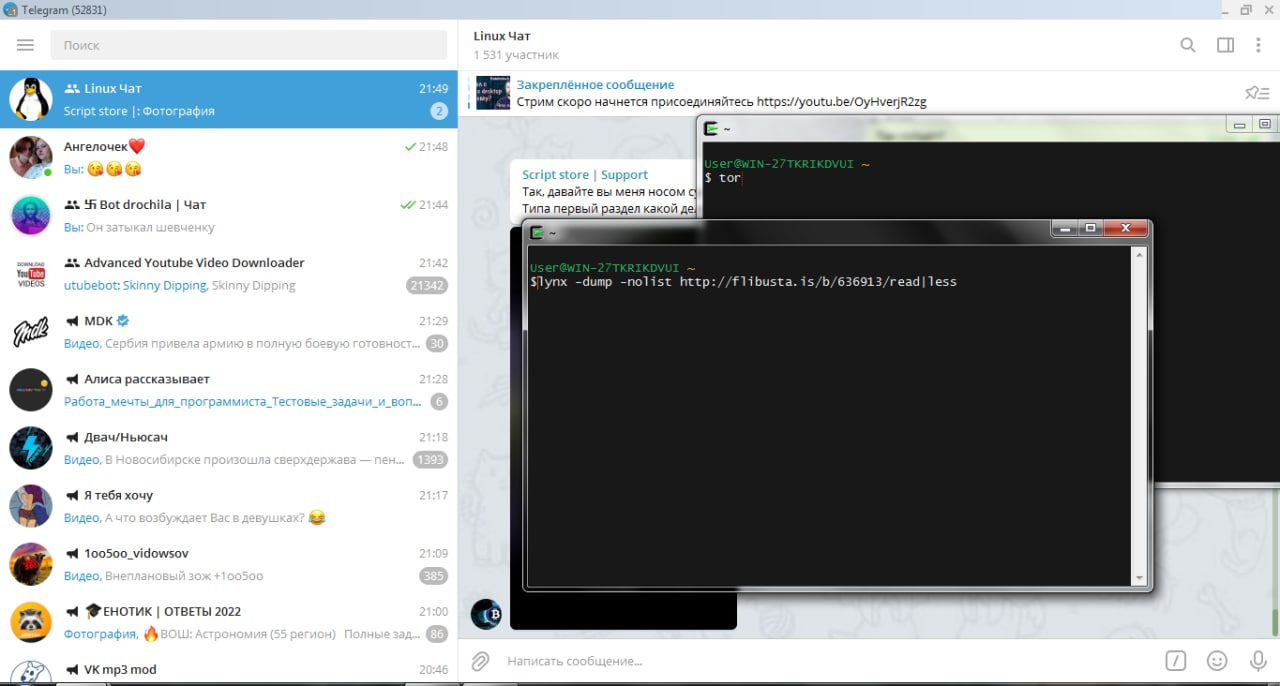Click the sender avatar beside the photo message

(x=486, y=614)
